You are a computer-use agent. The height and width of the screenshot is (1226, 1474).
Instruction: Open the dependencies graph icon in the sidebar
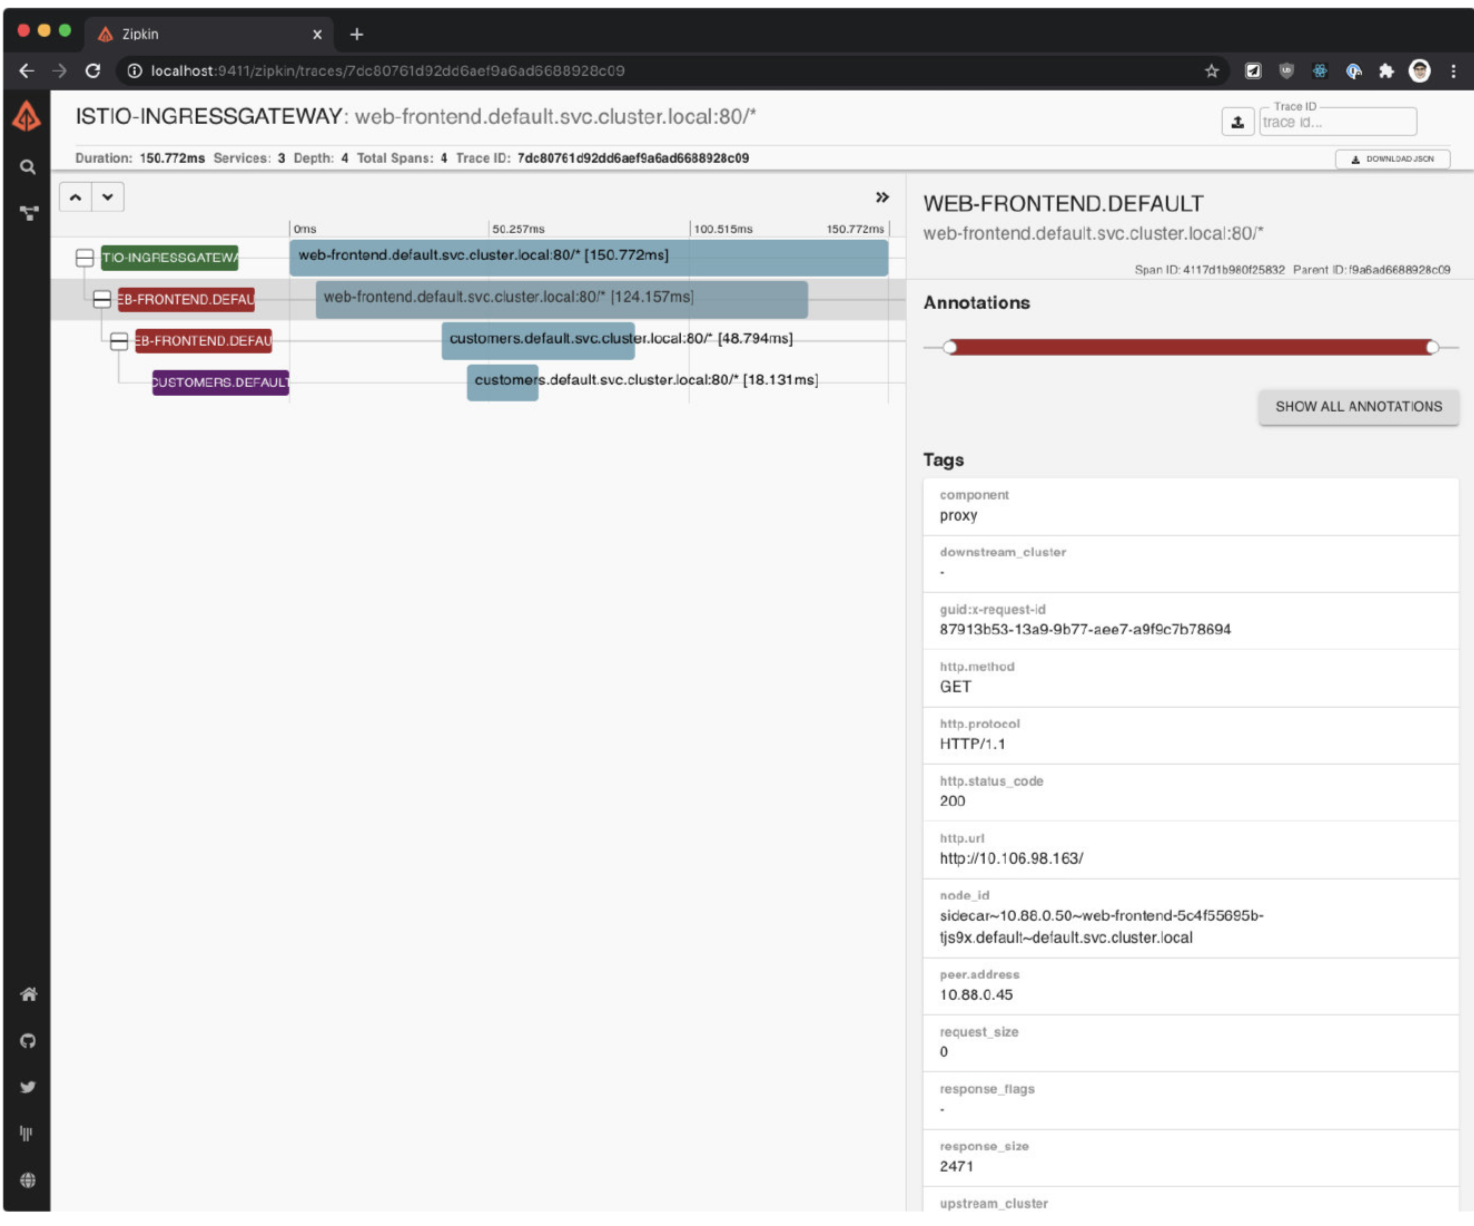[28, 213]
